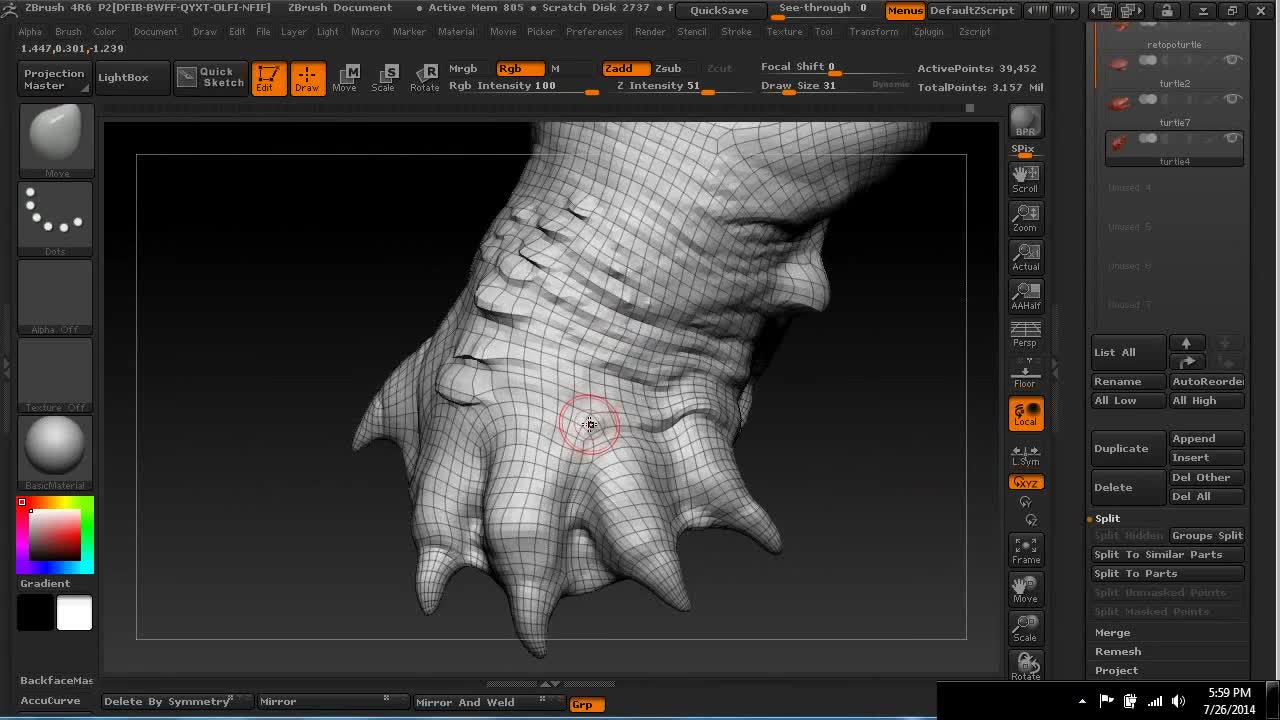1280x720 pixels.
Task: Select the Move transform tool in top shelf
Action: (x=345, y=78)
